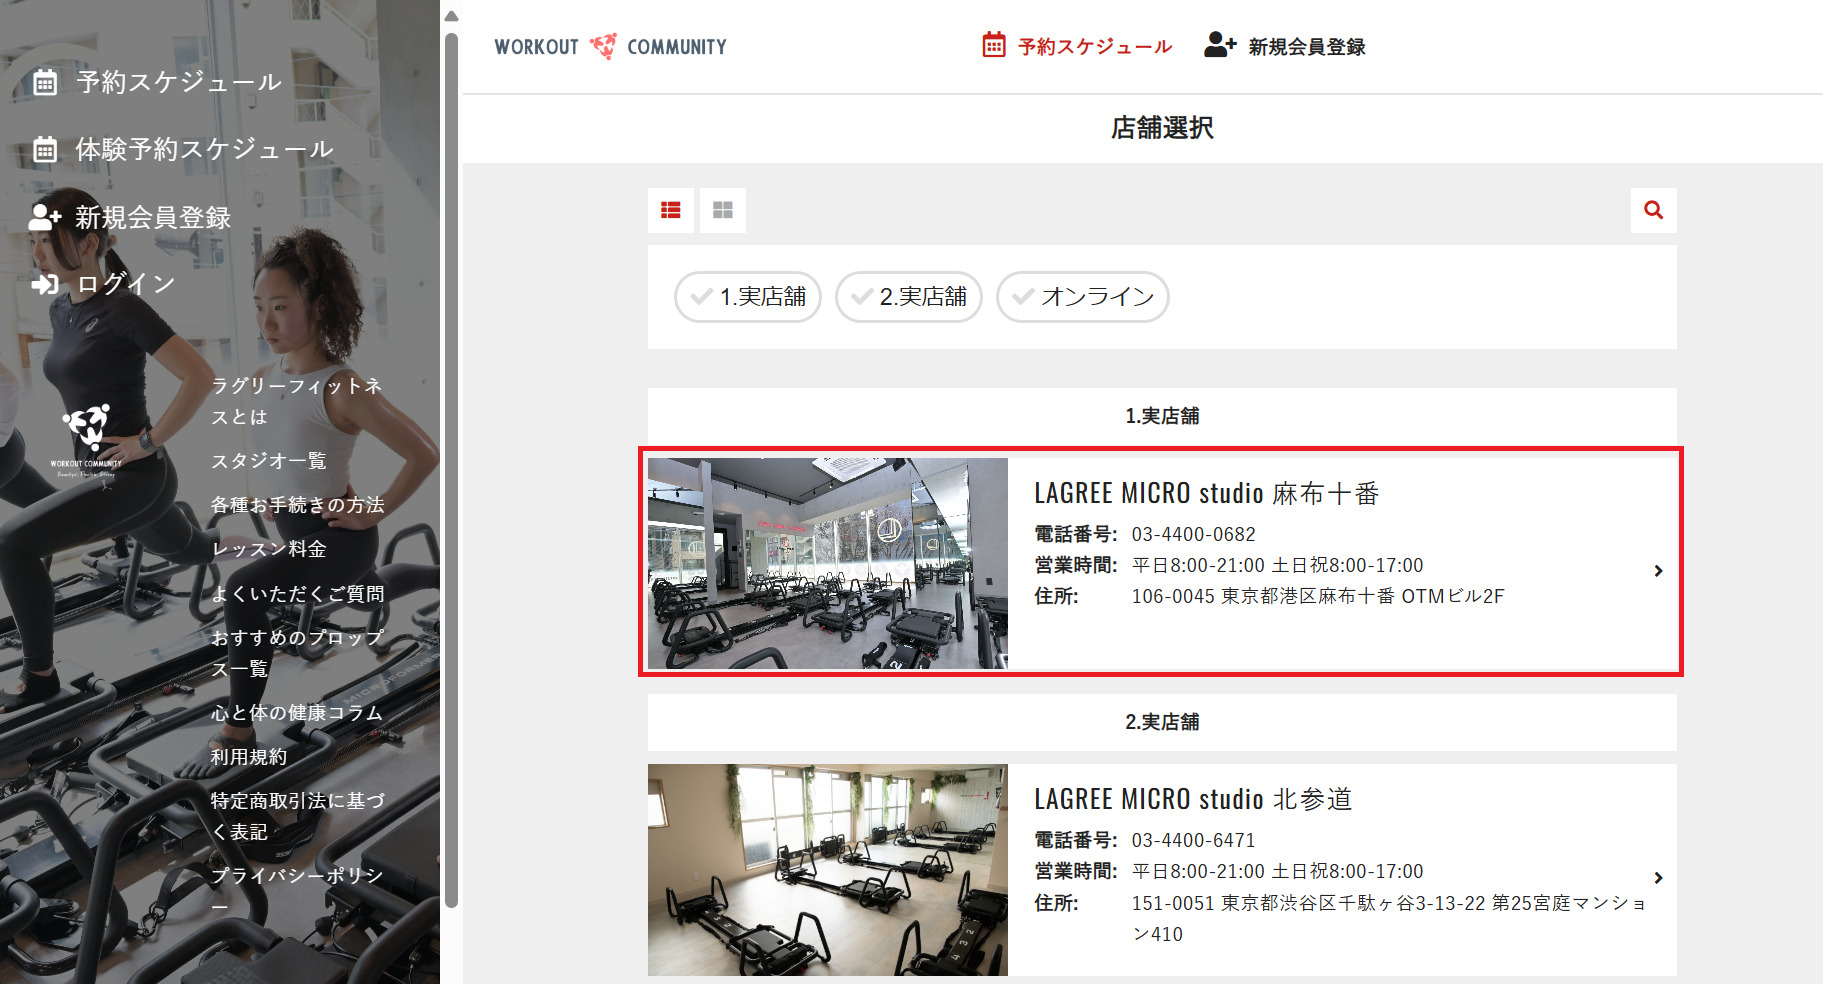Toggle the 1.実店舗 filter chip
This screenshot has width=1823, height=984.
[748, 297]
